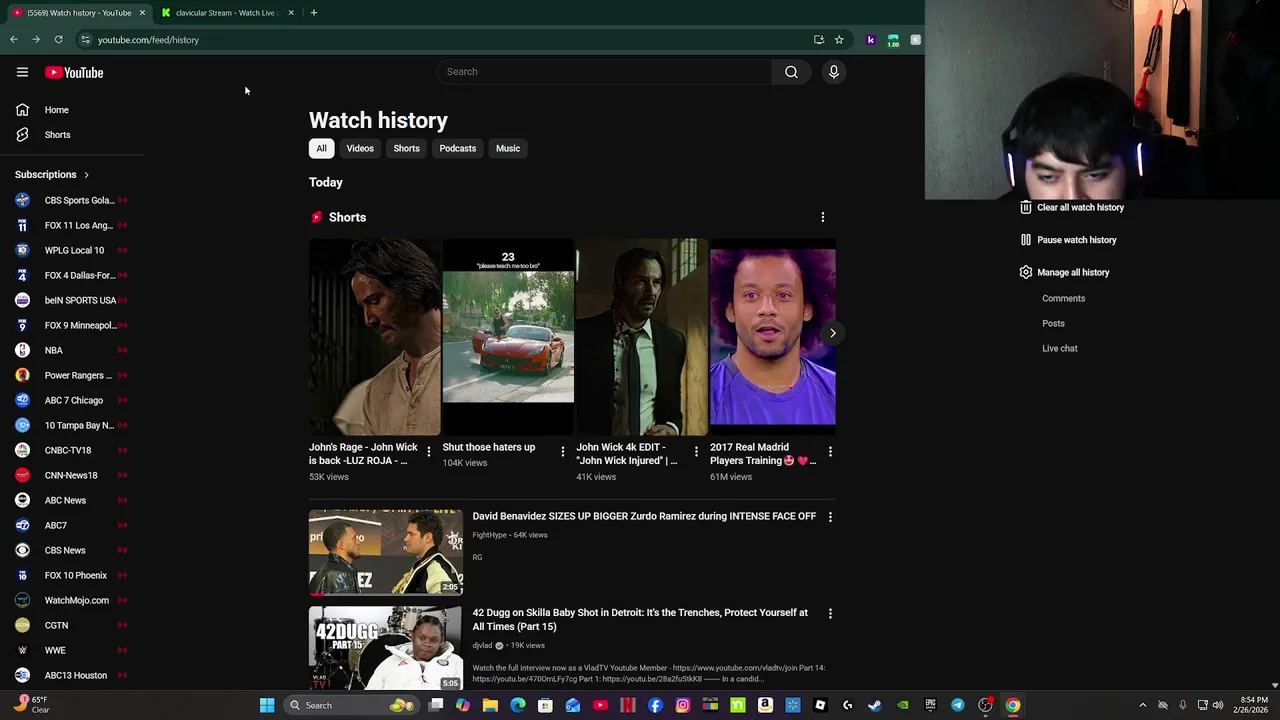Image resolution: width=1280 pixels, height=720 pixels.
Task: Show hidden system tray icons chevron
Action: pos(1142,705)
